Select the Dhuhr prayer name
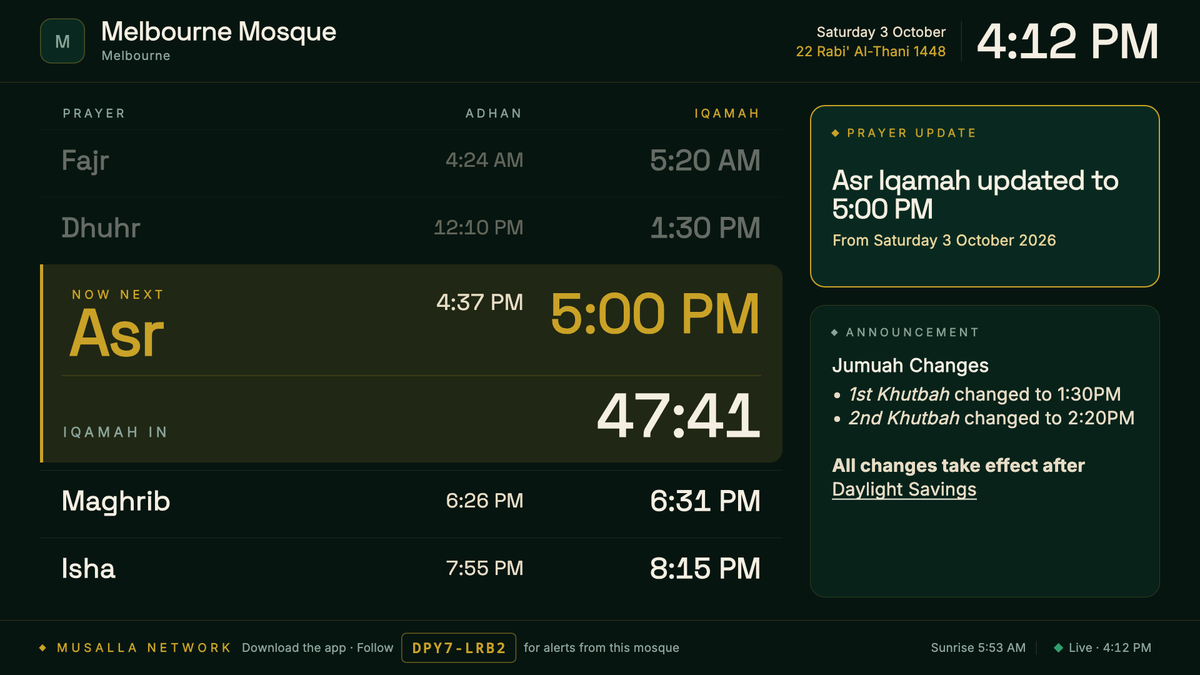 [x=101, y=228]
